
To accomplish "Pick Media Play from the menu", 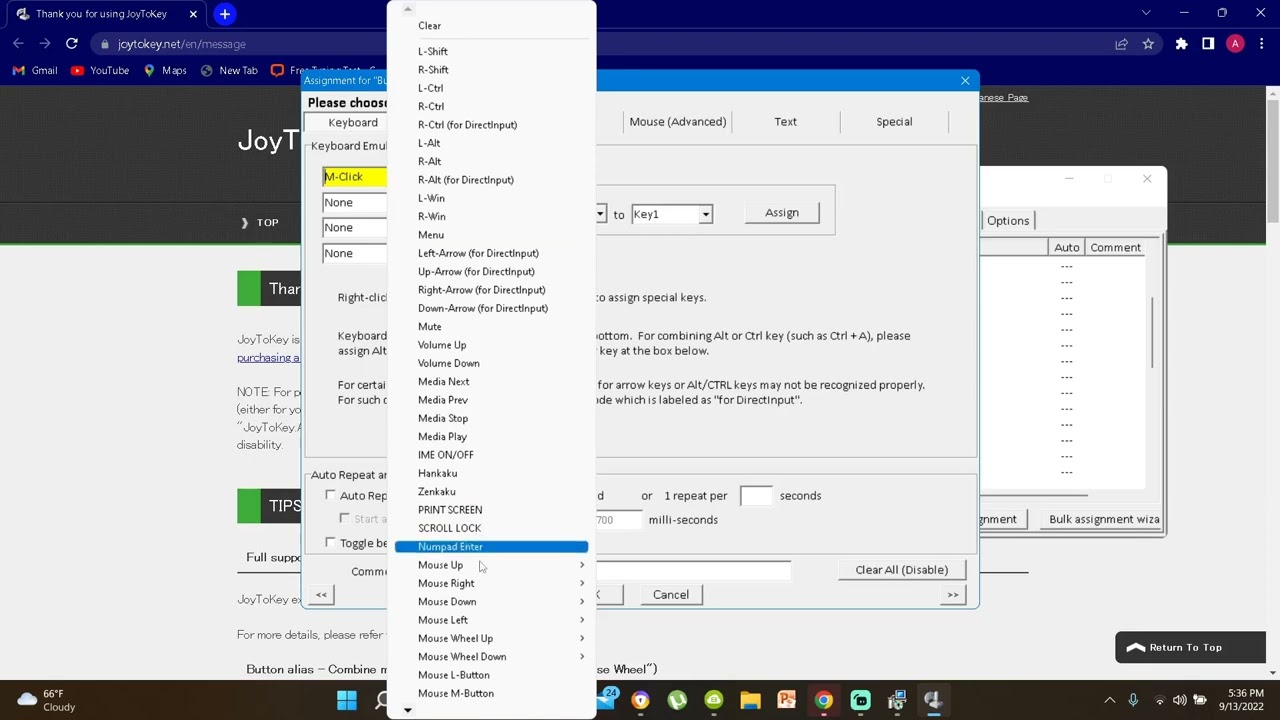I will (491, 437).
